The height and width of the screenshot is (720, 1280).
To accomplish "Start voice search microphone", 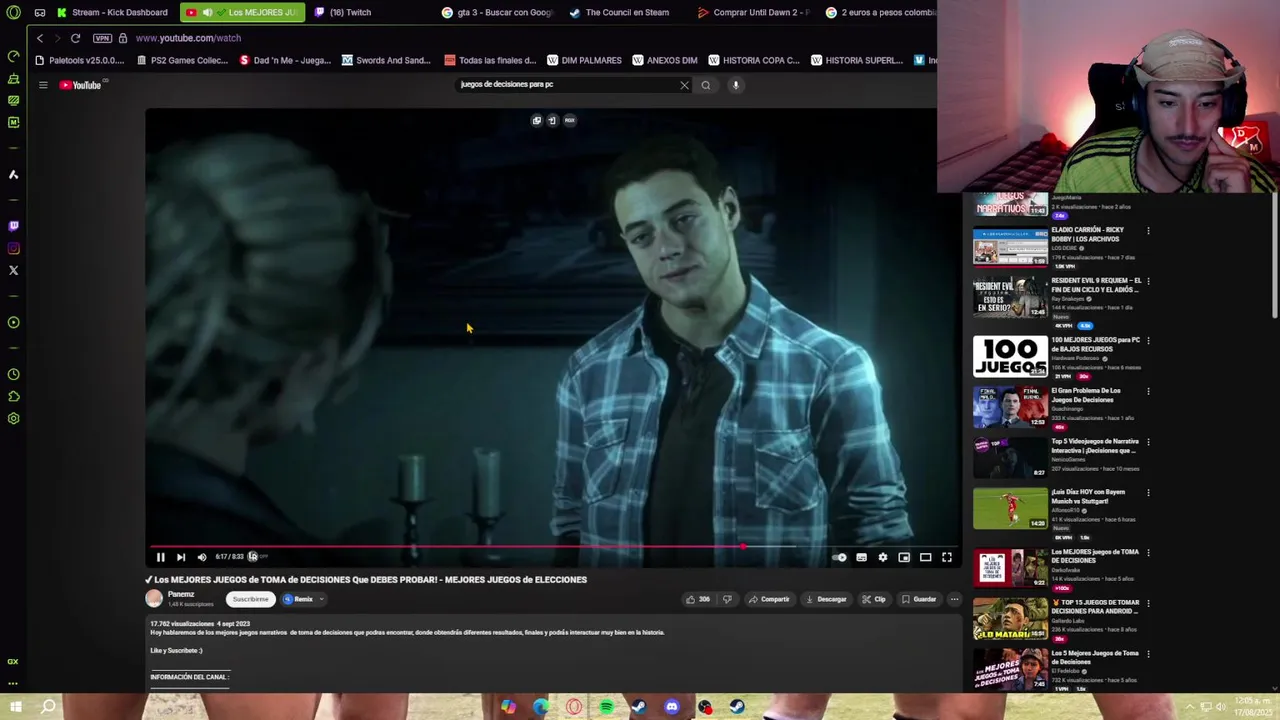I will 735,85.
